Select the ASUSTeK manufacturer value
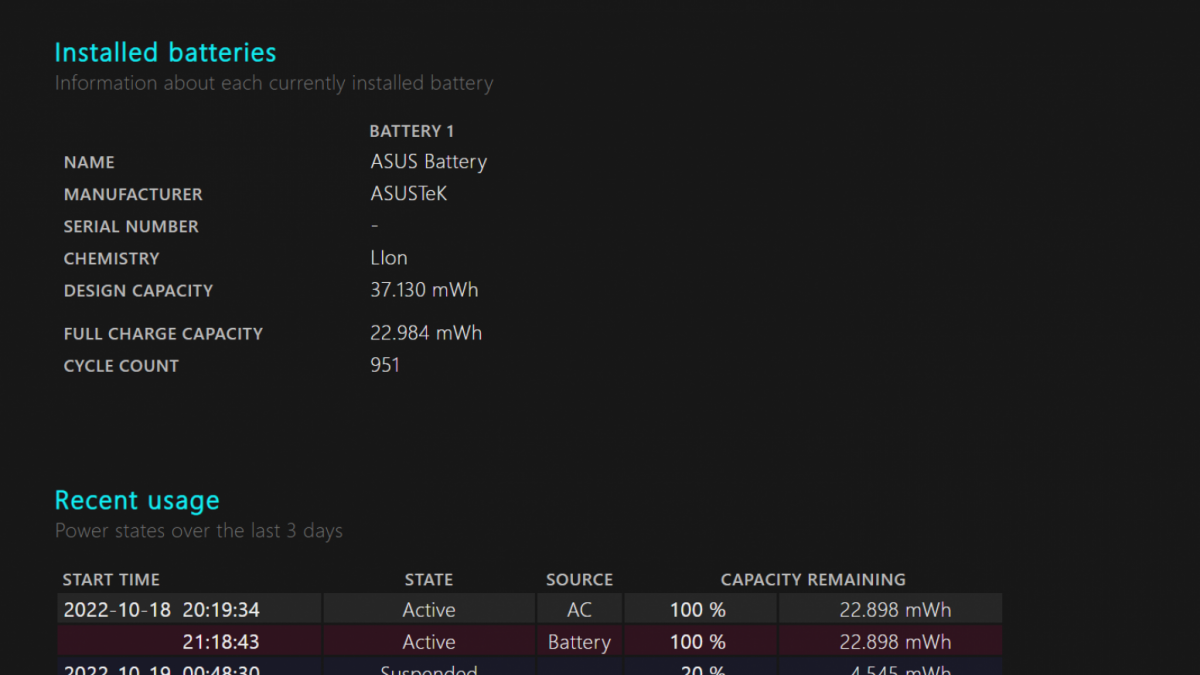1200x675 pixels. click(408, 193)
